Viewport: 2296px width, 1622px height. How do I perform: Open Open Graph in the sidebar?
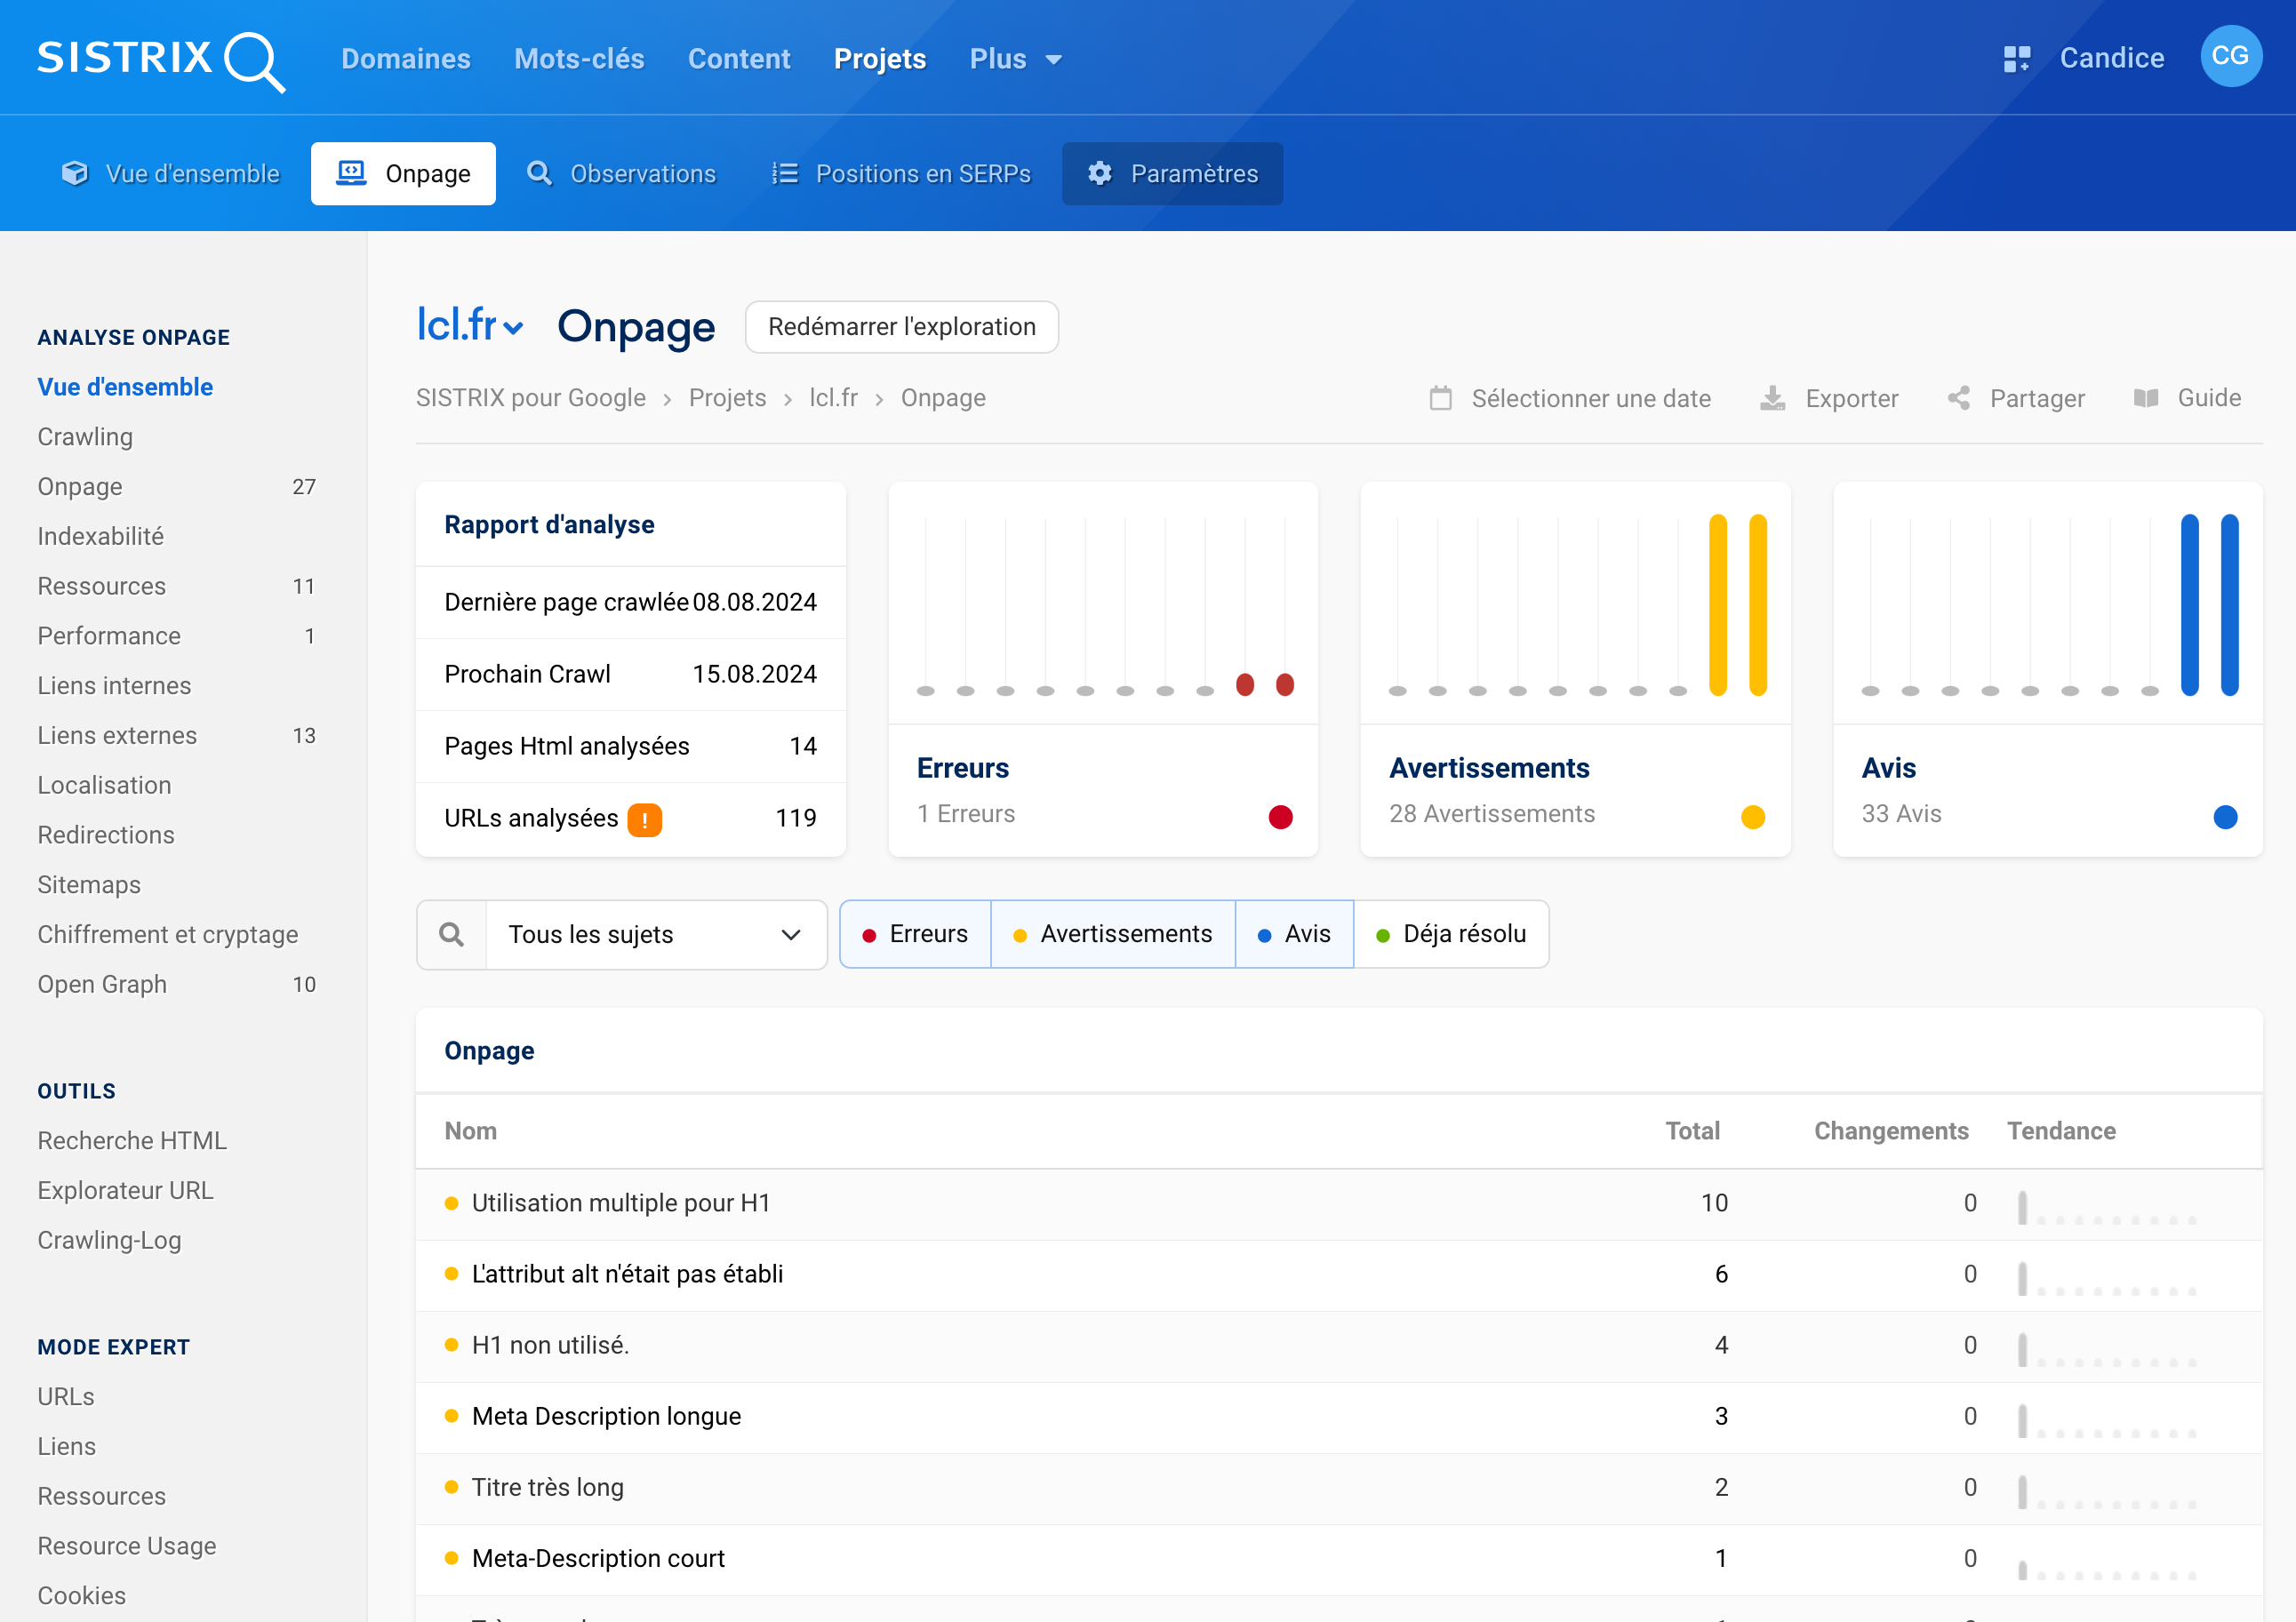click(102, 984)
